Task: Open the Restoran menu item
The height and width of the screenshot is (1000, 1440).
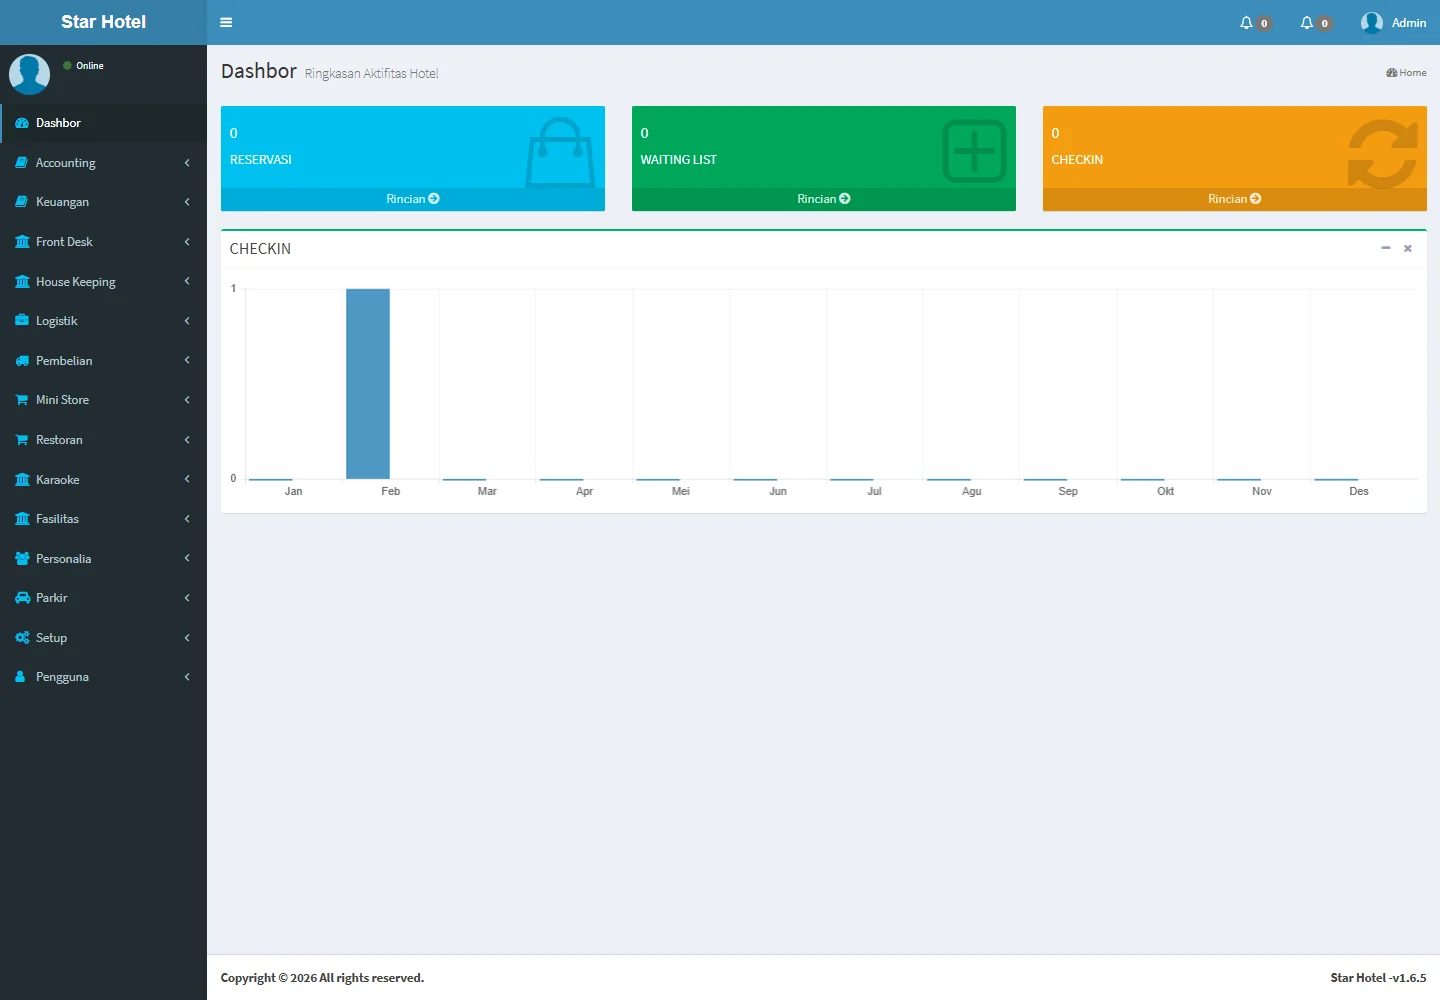Action: pos(59,440)
